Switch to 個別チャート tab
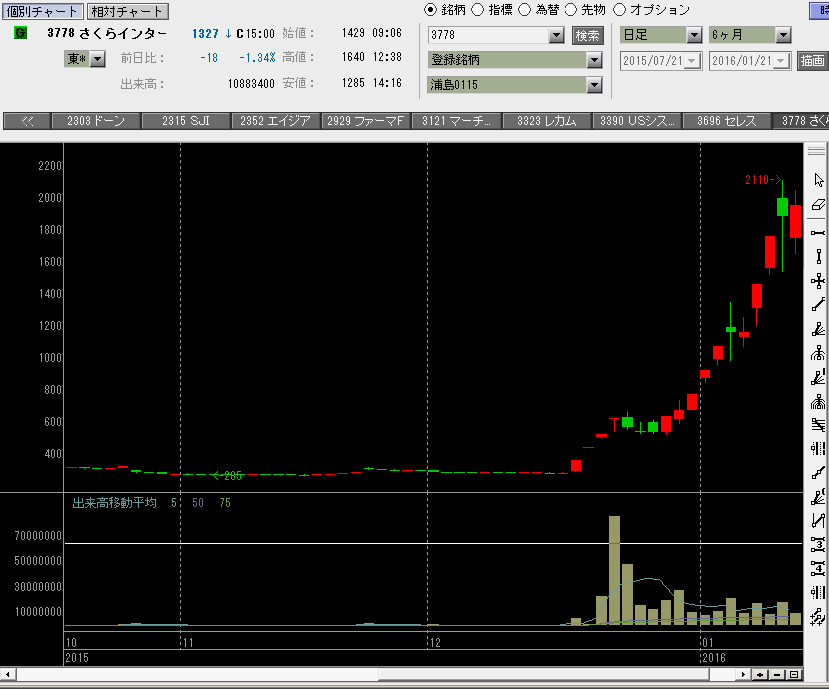 (x=42, y=11)
